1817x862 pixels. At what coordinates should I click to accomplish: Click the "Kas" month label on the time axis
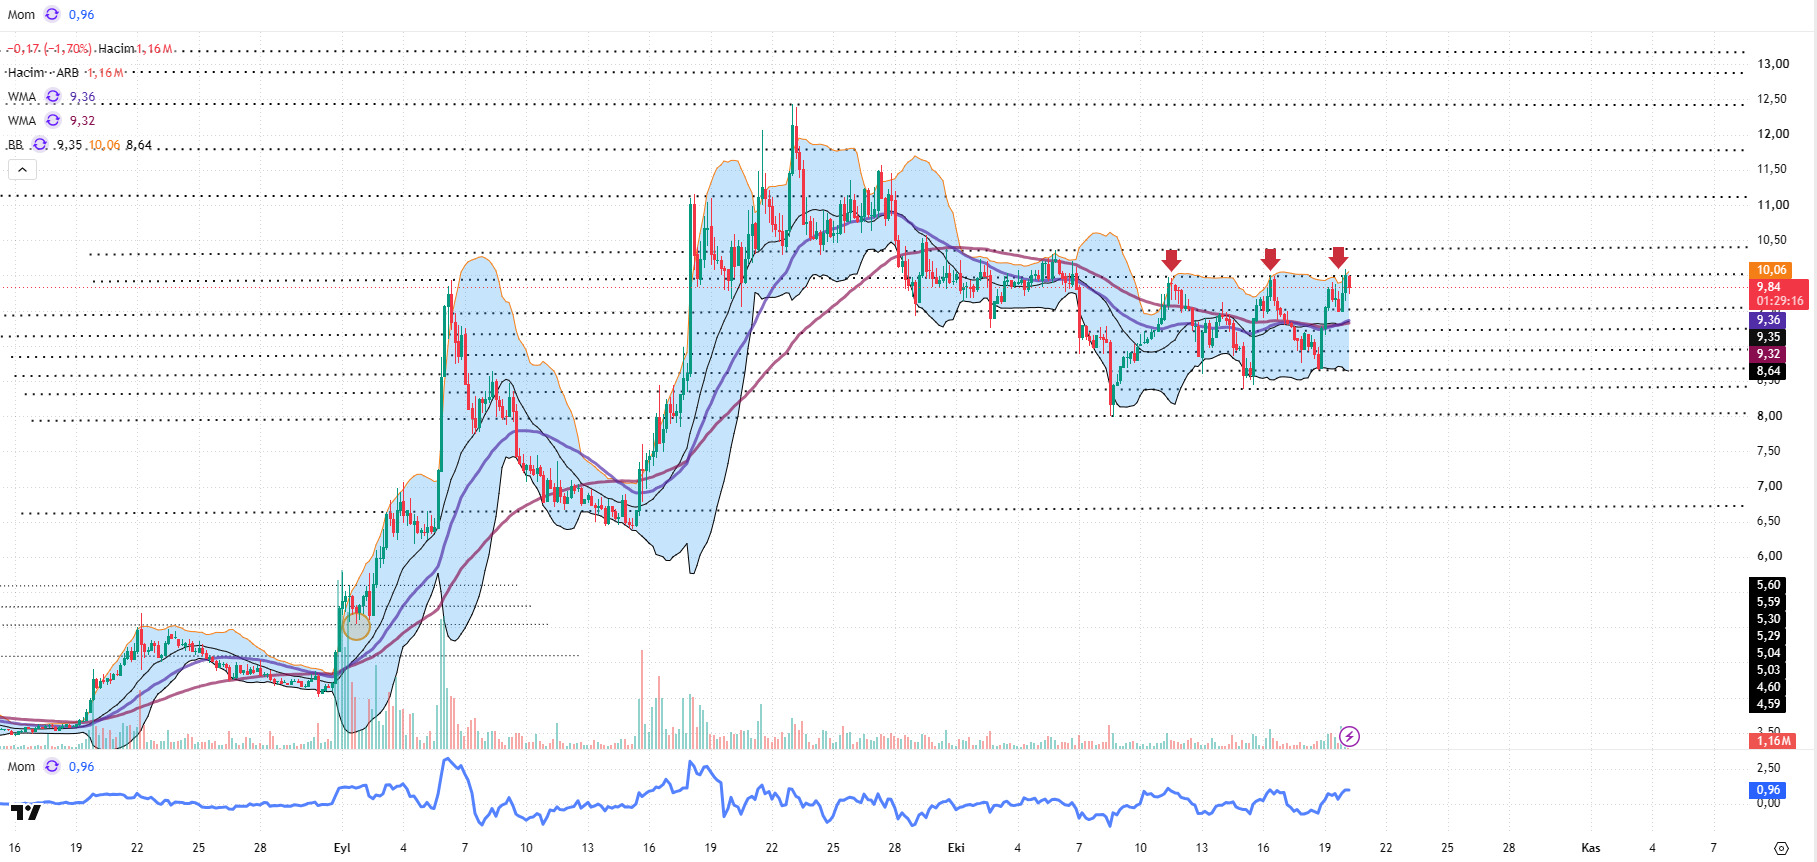(1590, 848)
